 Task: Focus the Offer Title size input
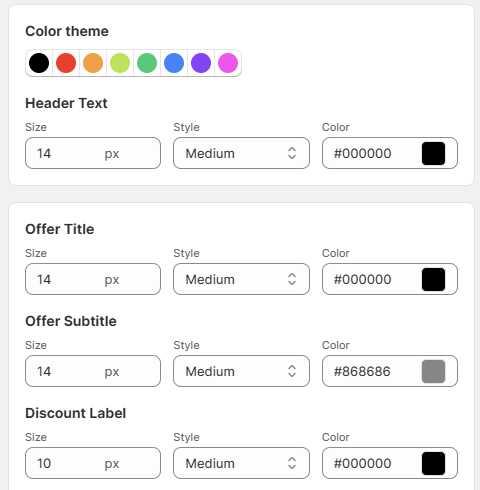click(x=93, y=279)
